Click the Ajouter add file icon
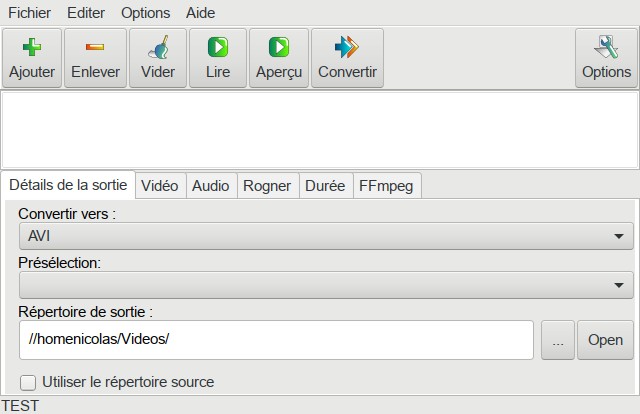Screen dimensions: 640x414 (x=32, y=48)
